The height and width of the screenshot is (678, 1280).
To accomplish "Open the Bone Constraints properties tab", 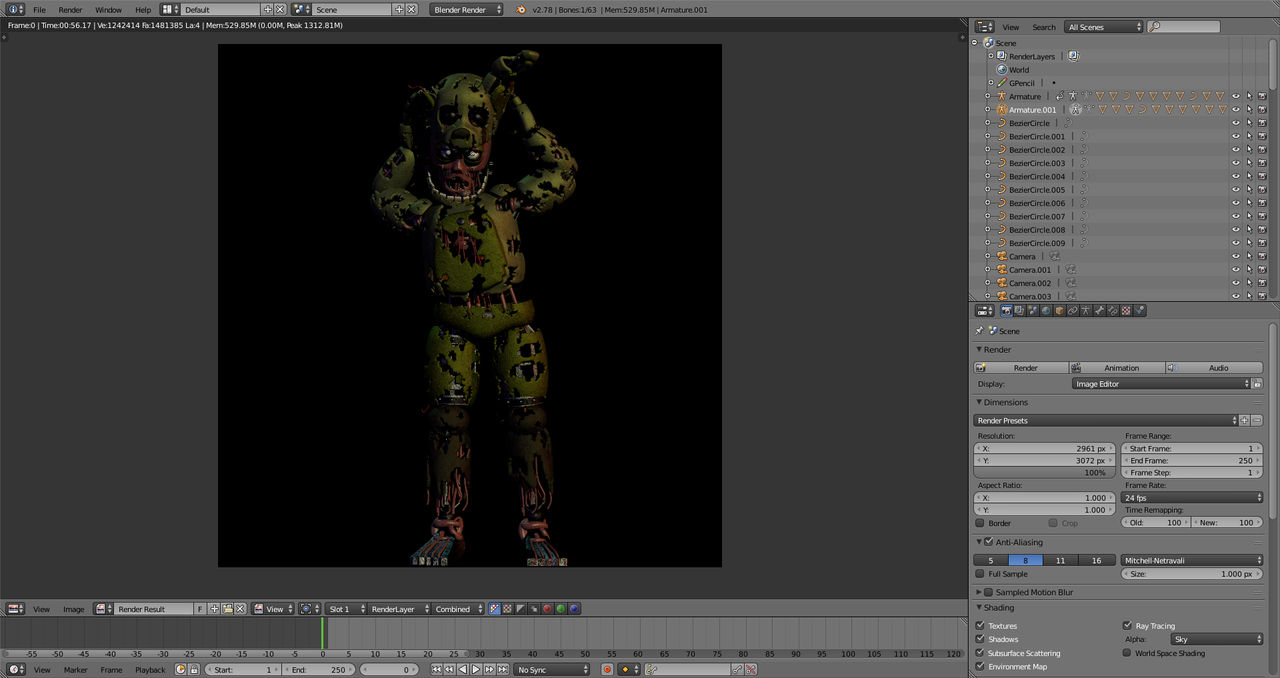I will click(1112, 311).
